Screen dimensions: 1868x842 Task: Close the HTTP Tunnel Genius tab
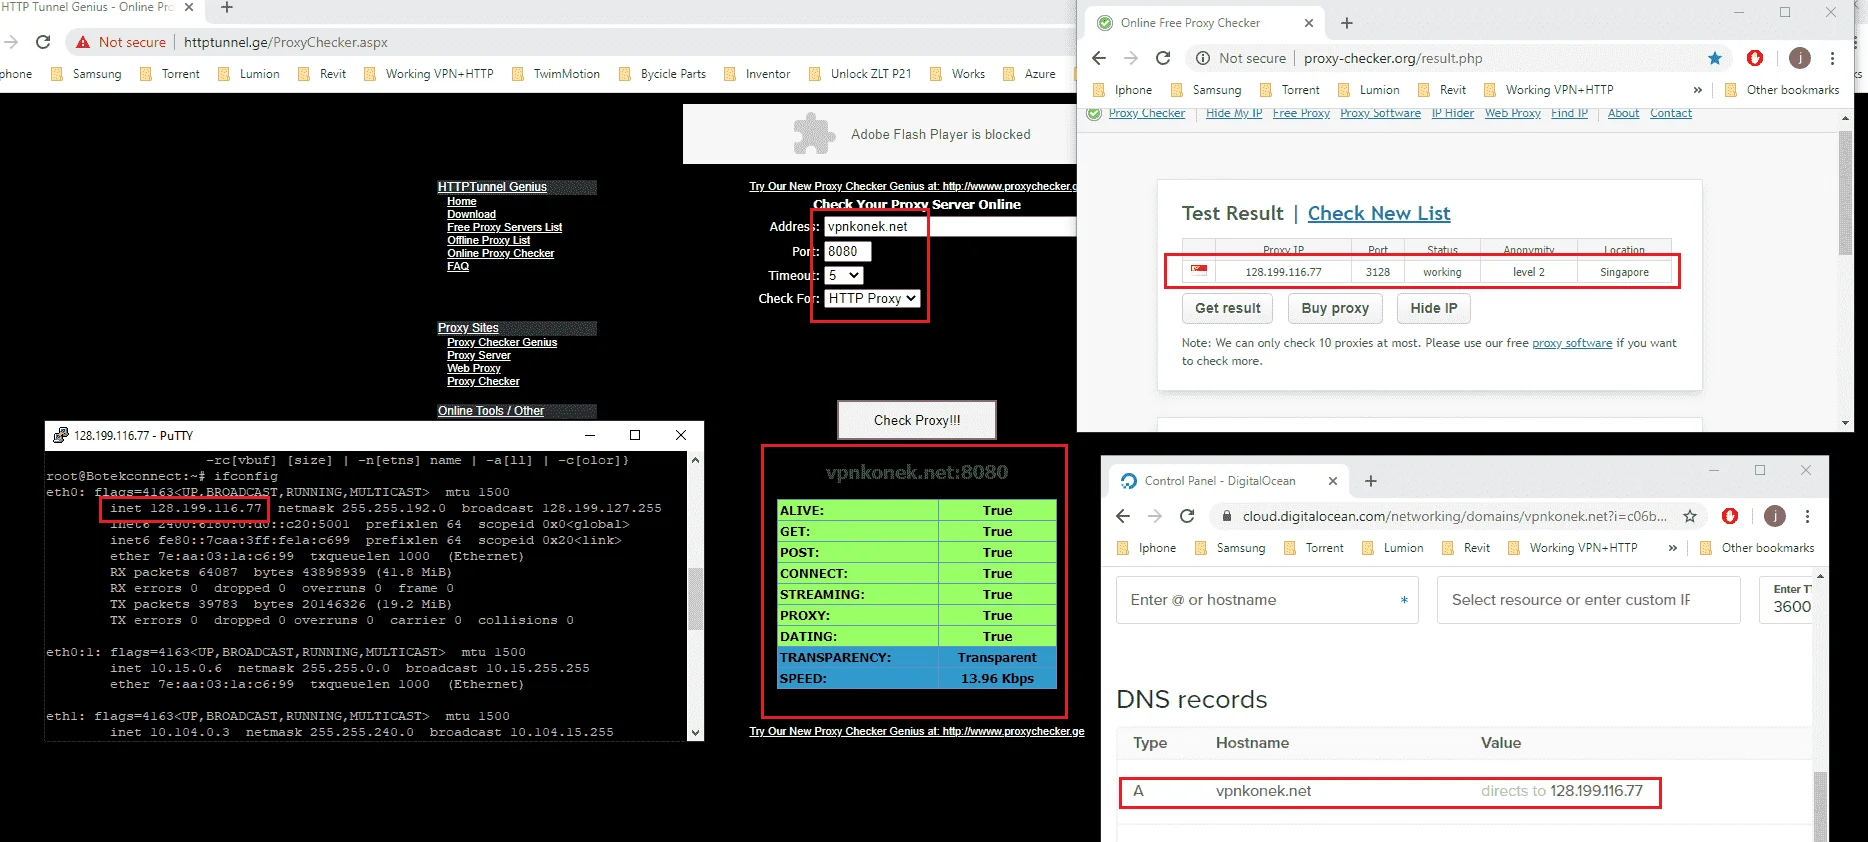click(189, 7)
